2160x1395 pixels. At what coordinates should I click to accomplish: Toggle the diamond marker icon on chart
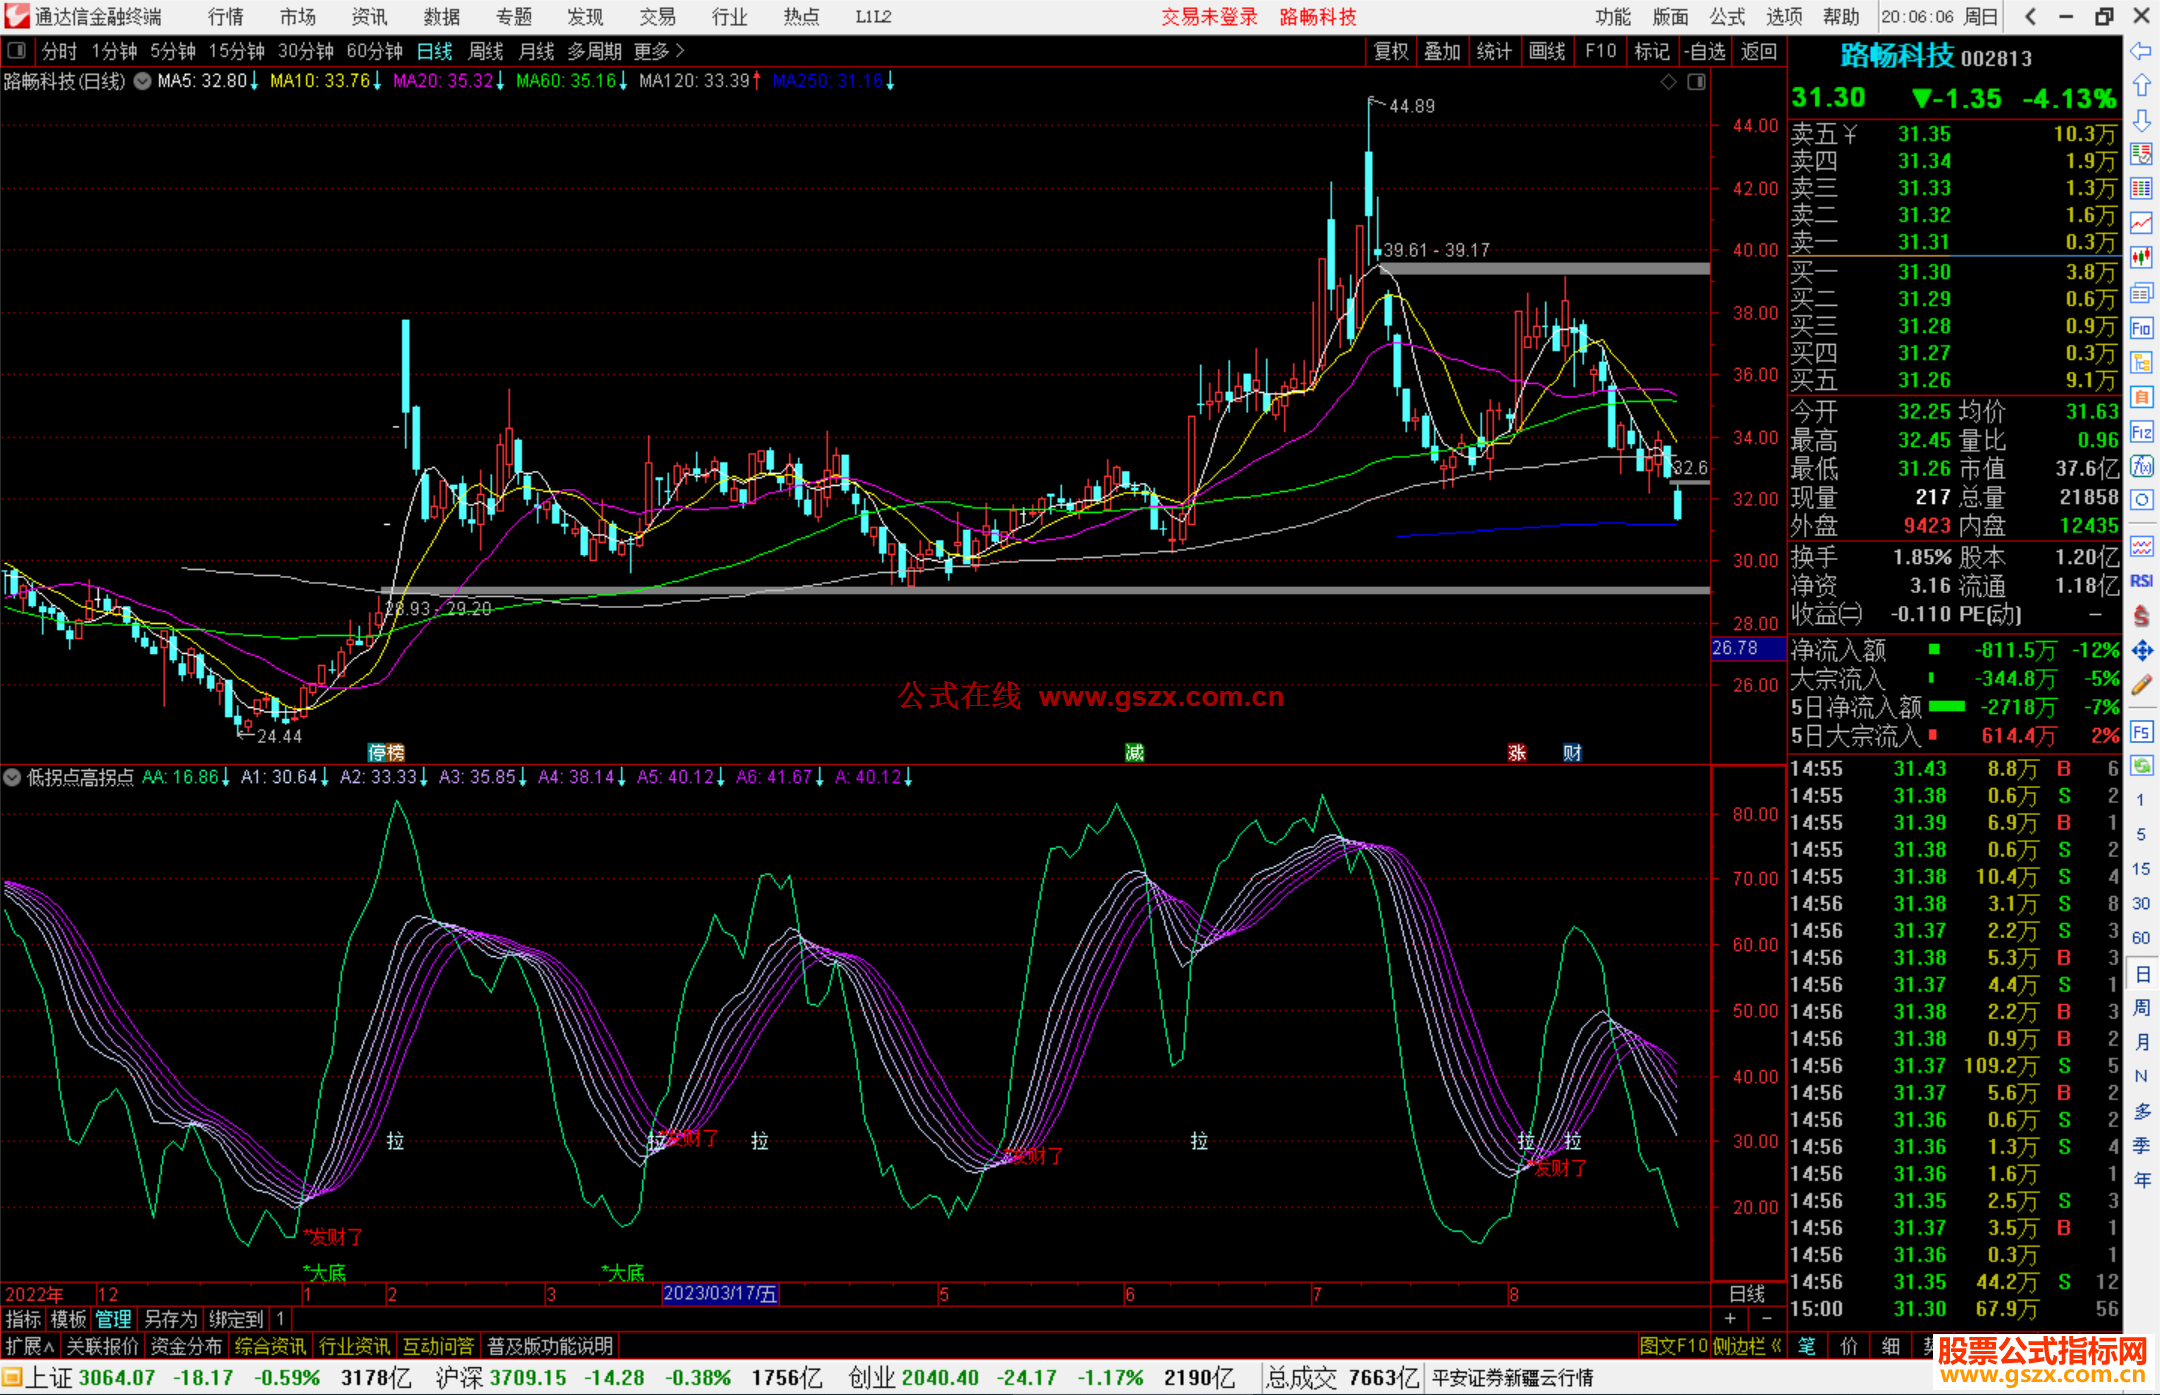click(x=1668, y=82)
